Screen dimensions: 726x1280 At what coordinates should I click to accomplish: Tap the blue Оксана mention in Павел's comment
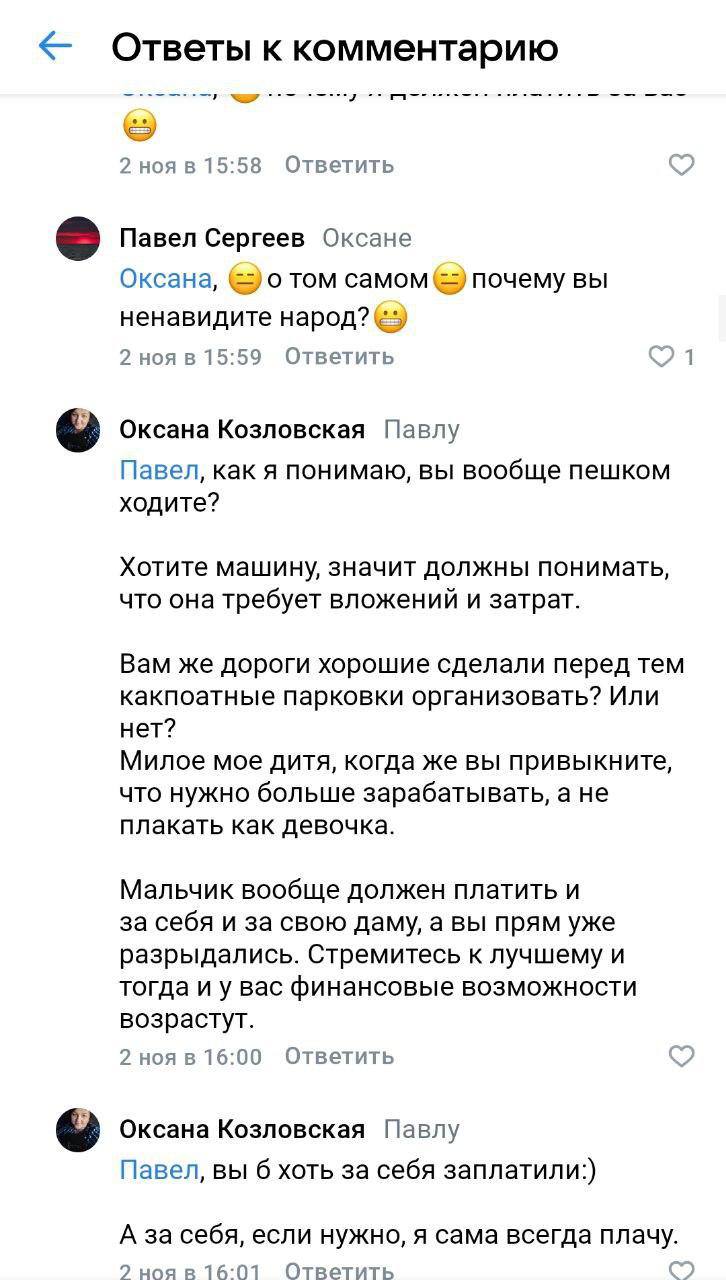click(166, 279)
